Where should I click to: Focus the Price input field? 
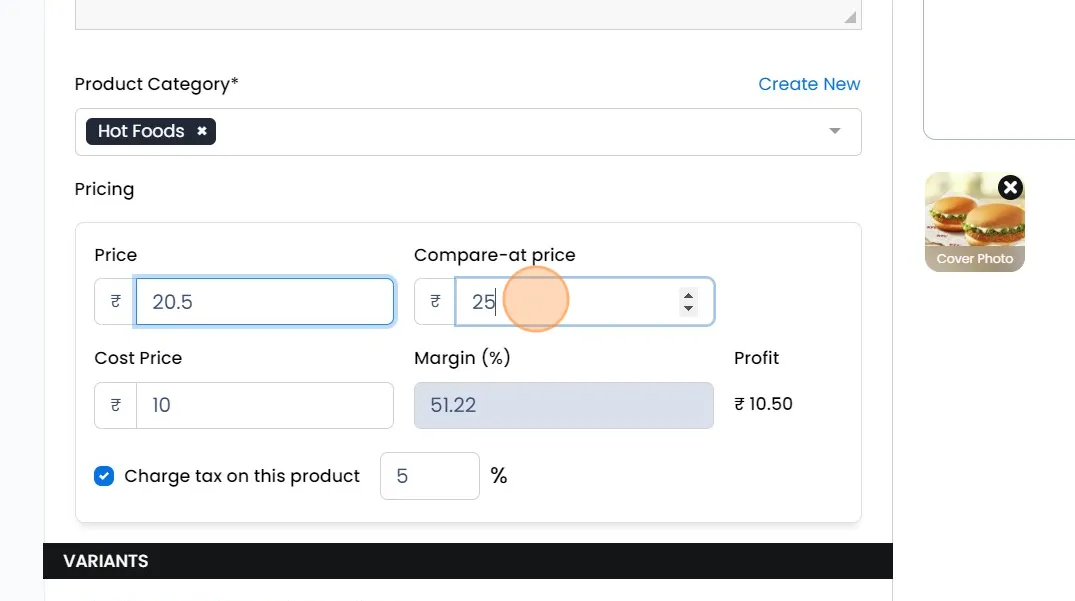[x=264, y=301]
